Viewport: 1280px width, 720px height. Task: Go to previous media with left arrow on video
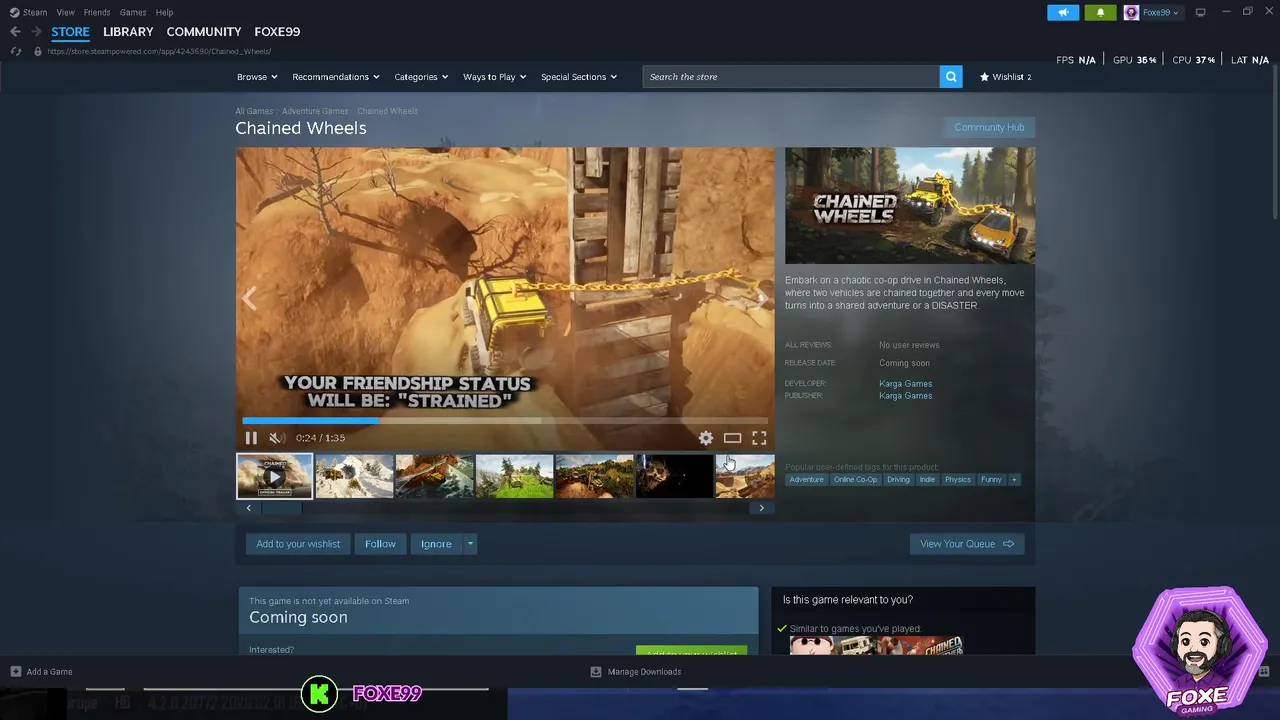click(249, 298)
